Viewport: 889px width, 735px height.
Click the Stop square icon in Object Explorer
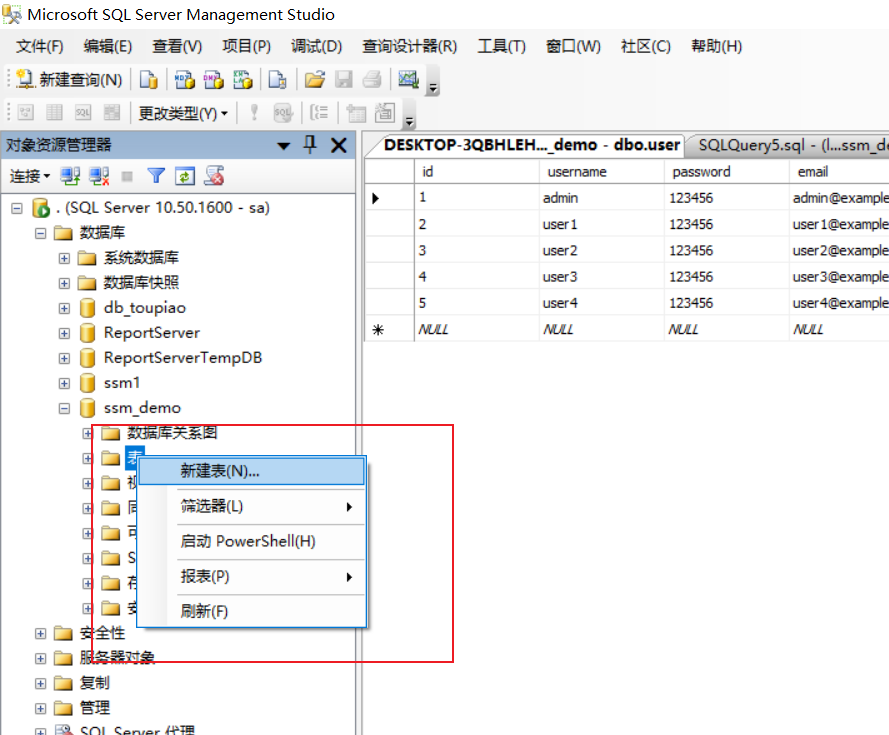pyautogui.click(x=128, y=176)
